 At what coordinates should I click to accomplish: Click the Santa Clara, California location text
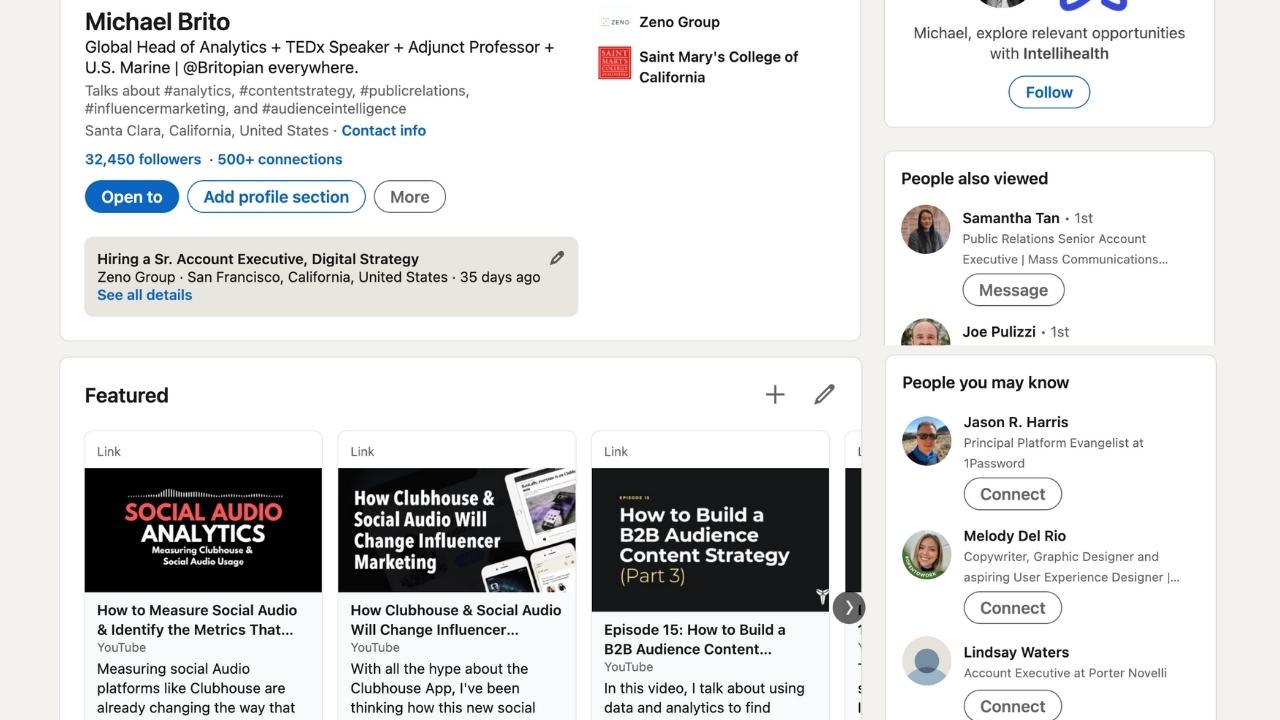[x=207, y=131]
